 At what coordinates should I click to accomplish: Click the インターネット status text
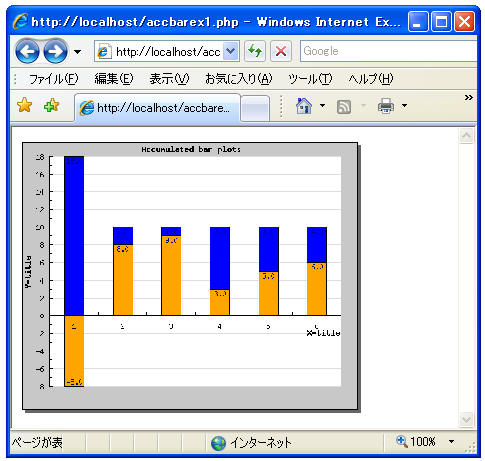click(x=261, y=443)
